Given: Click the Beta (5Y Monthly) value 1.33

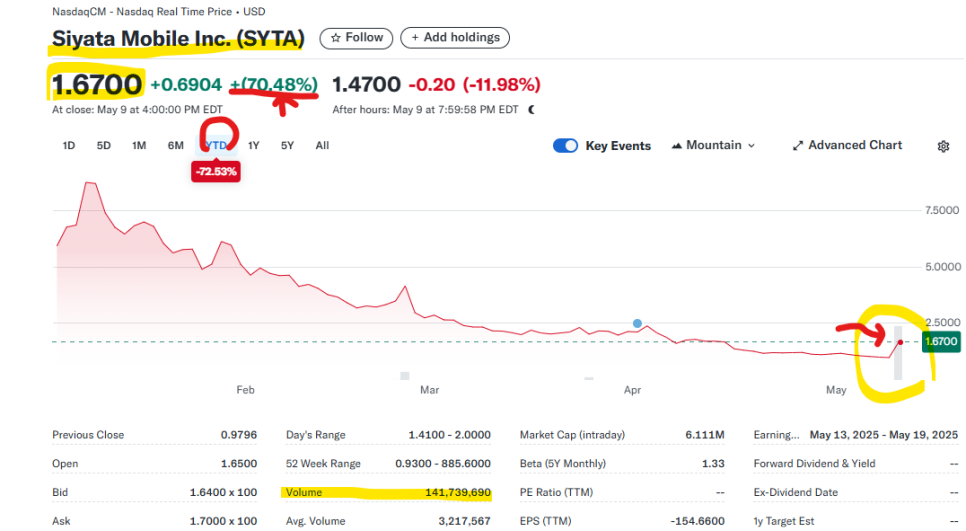Looking at the screenshot, I should point(713,464).
